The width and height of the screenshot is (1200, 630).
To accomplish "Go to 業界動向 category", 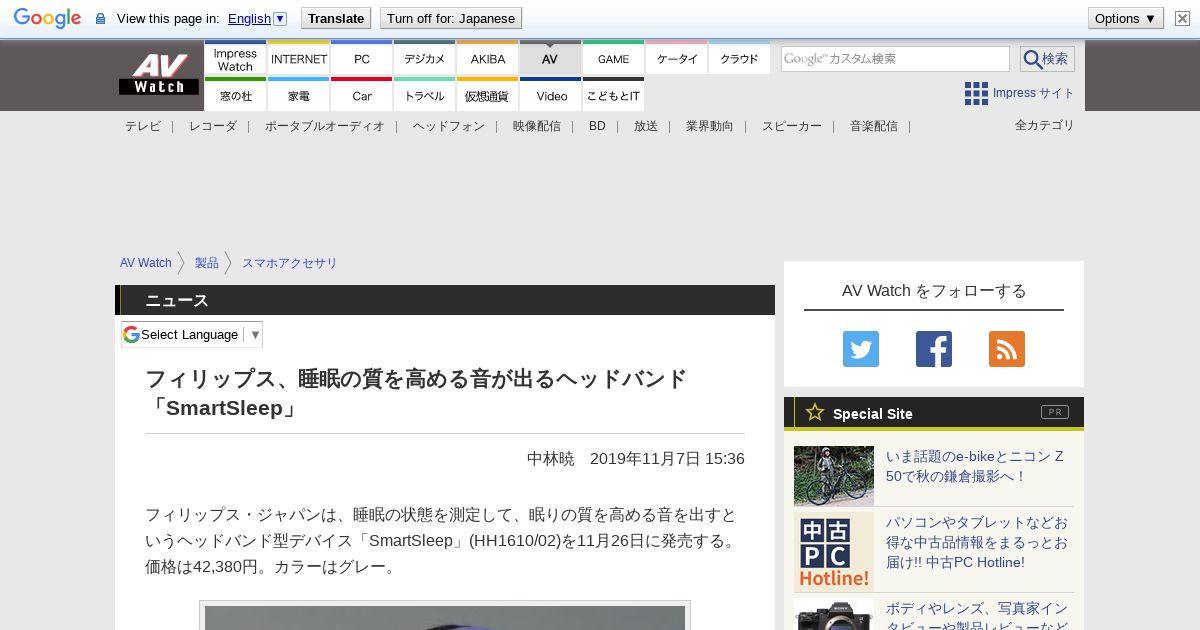I will pos(710,126).
